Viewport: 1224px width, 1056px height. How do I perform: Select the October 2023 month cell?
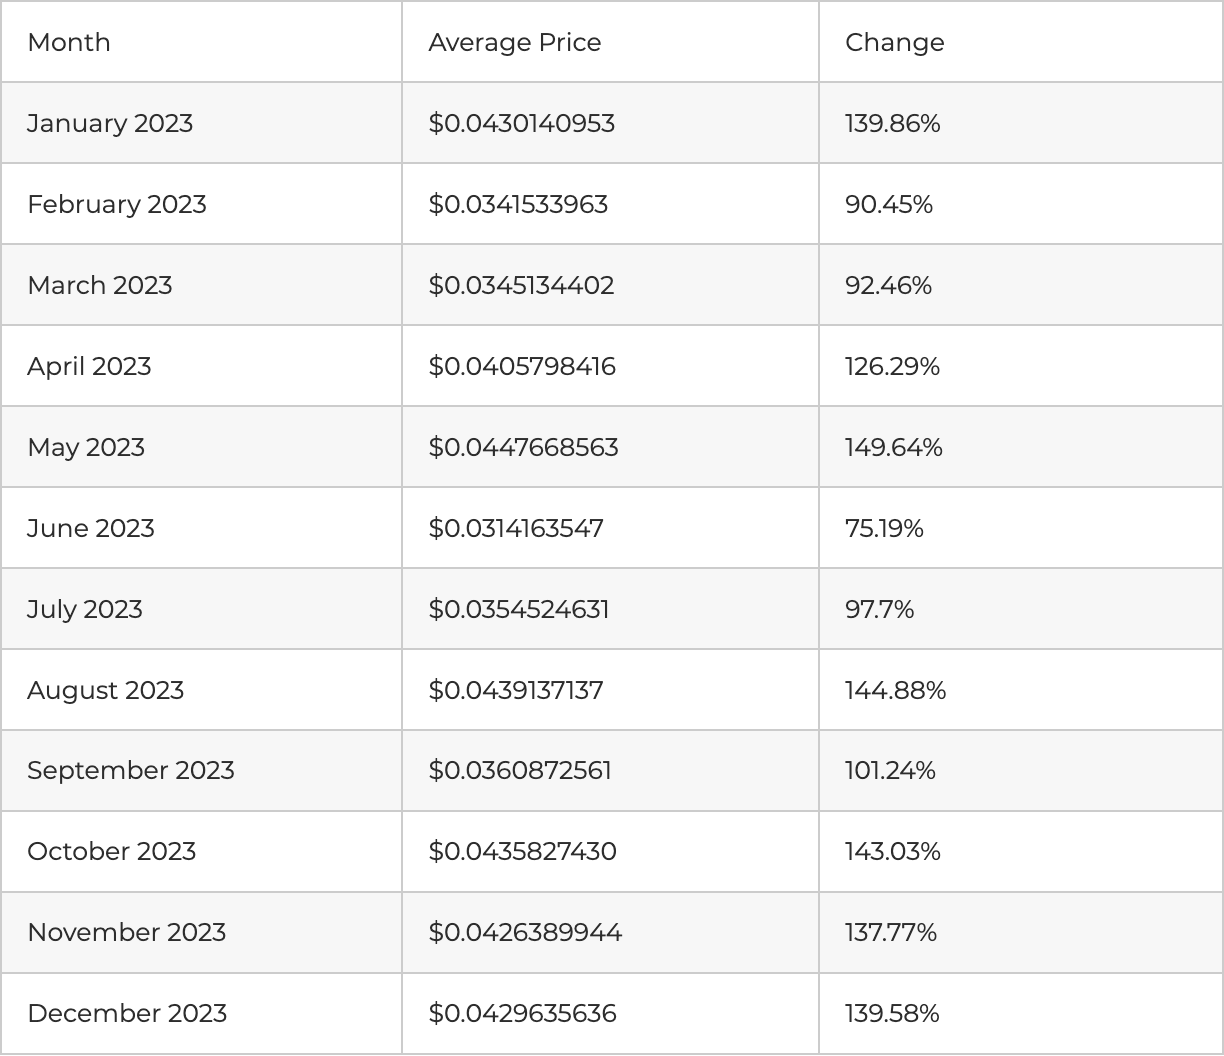(x=111, y=851)
